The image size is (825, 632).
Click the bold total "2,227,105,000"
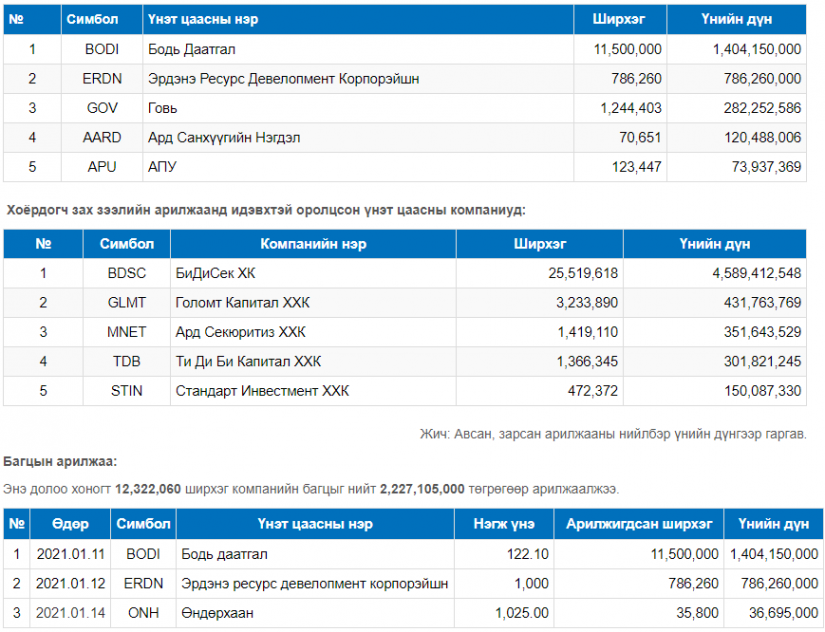click(422, 489)
